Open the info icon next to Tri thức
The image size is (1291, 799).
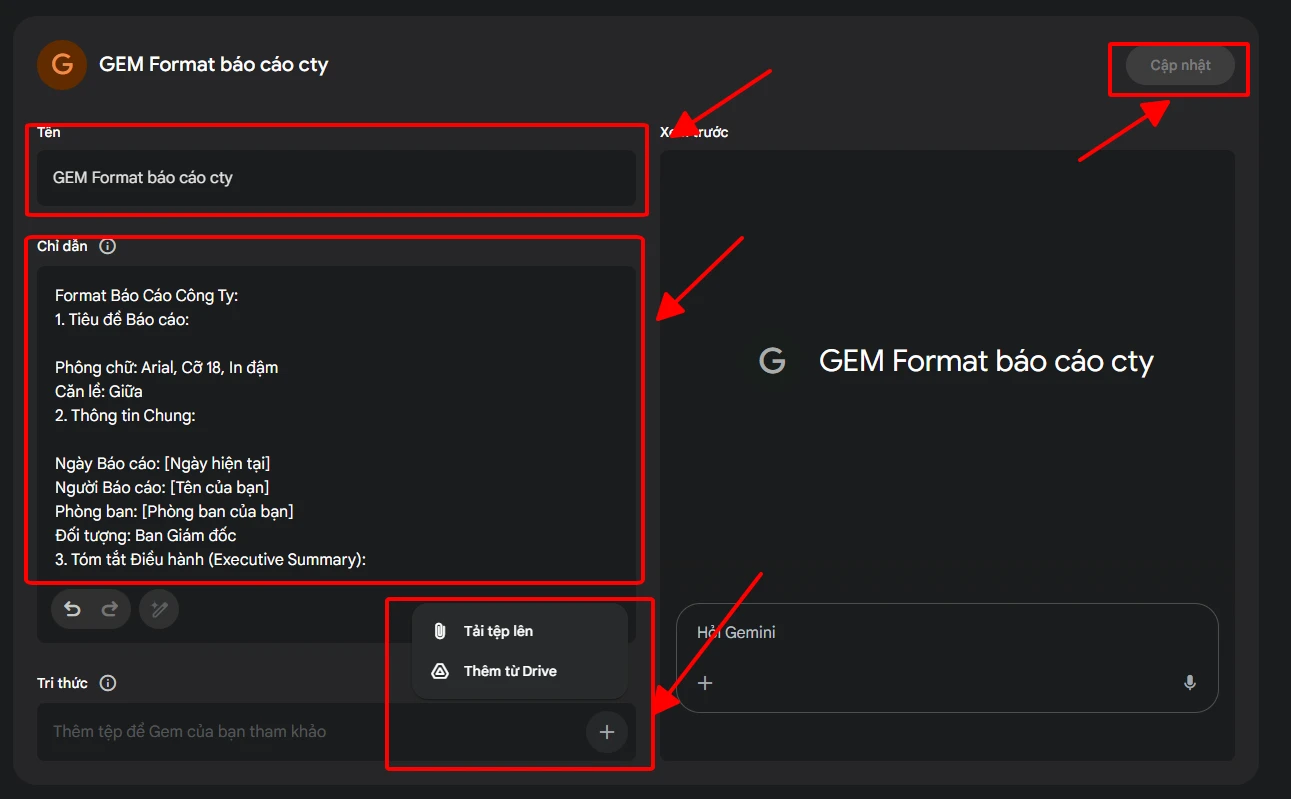tap(108, 683)
